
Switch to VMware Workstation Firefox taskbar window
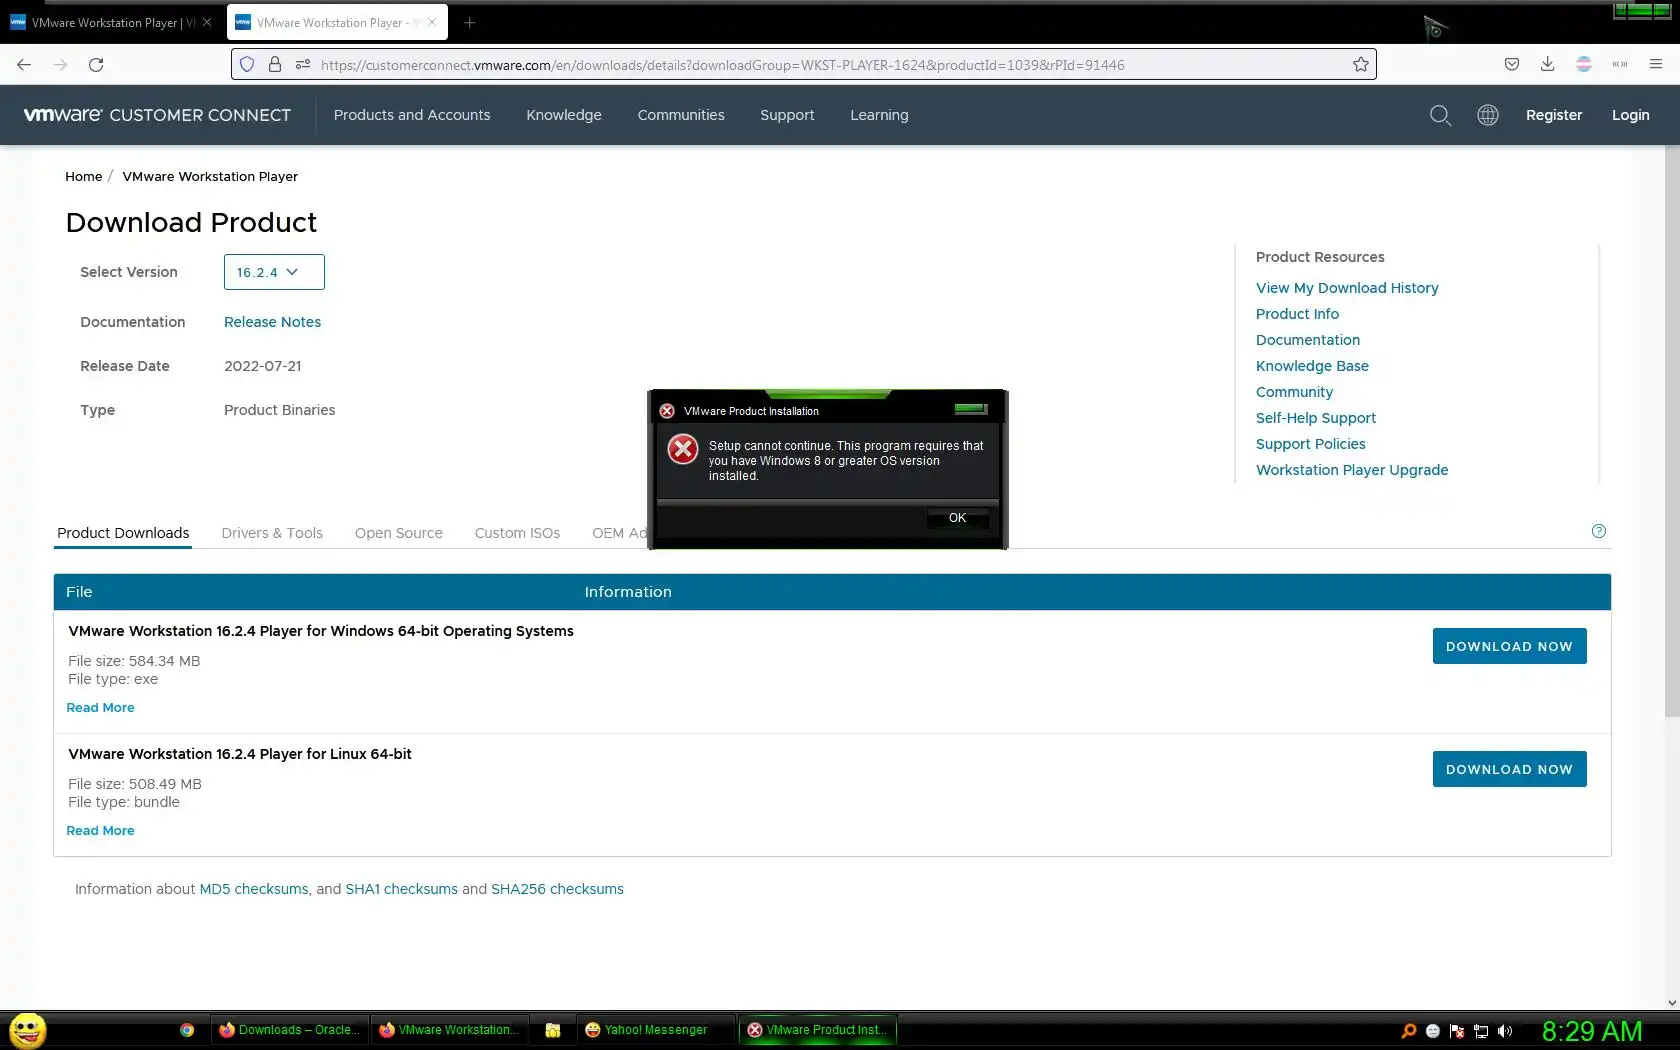click(x=449, y=1030)
